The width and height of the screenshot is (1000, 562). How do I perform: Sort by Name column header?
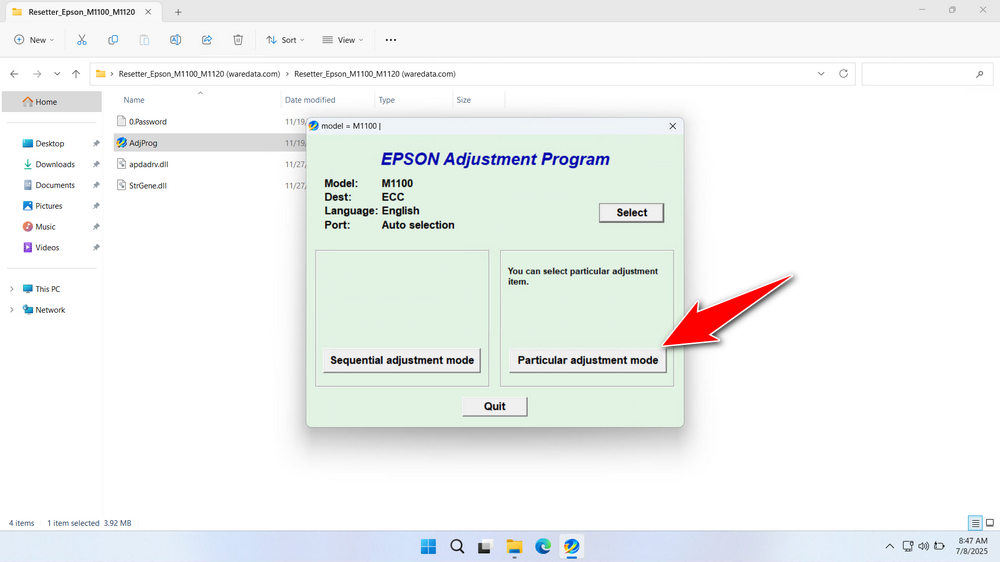134,100
